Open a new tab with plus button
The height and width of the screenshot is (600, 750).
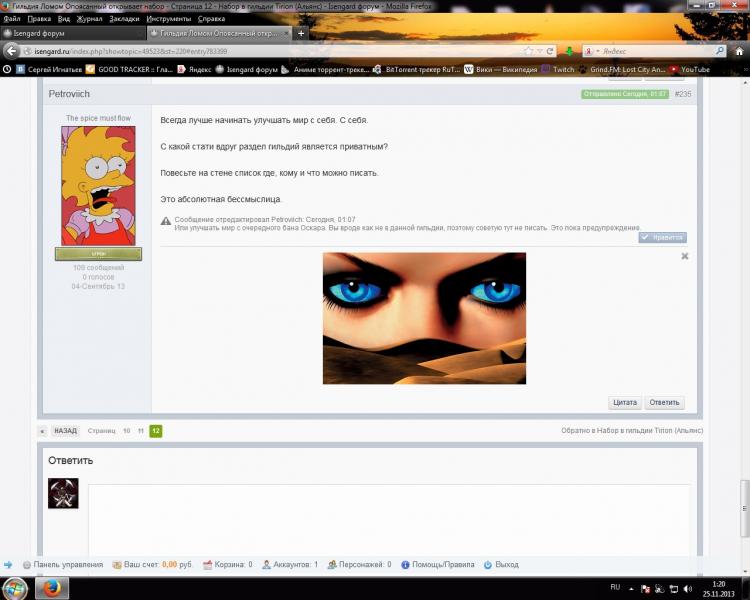point(301,33)
